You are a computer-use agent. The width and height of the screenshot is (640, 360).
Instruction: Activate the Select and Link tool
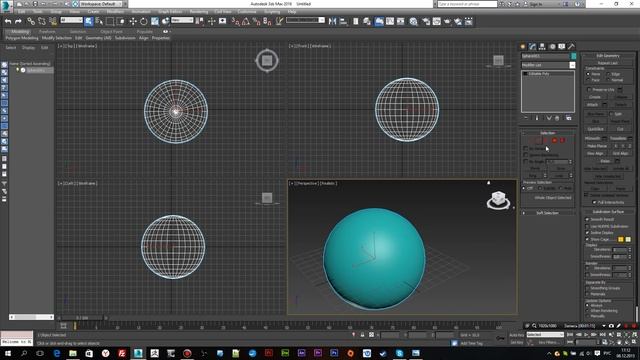[31, 21]
